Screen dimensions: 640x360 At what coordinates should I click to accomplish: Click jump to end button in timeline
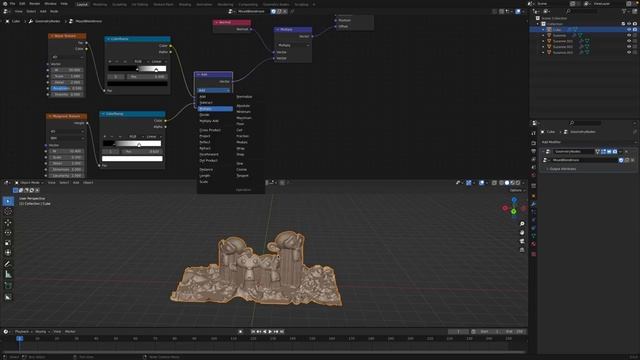282,332
